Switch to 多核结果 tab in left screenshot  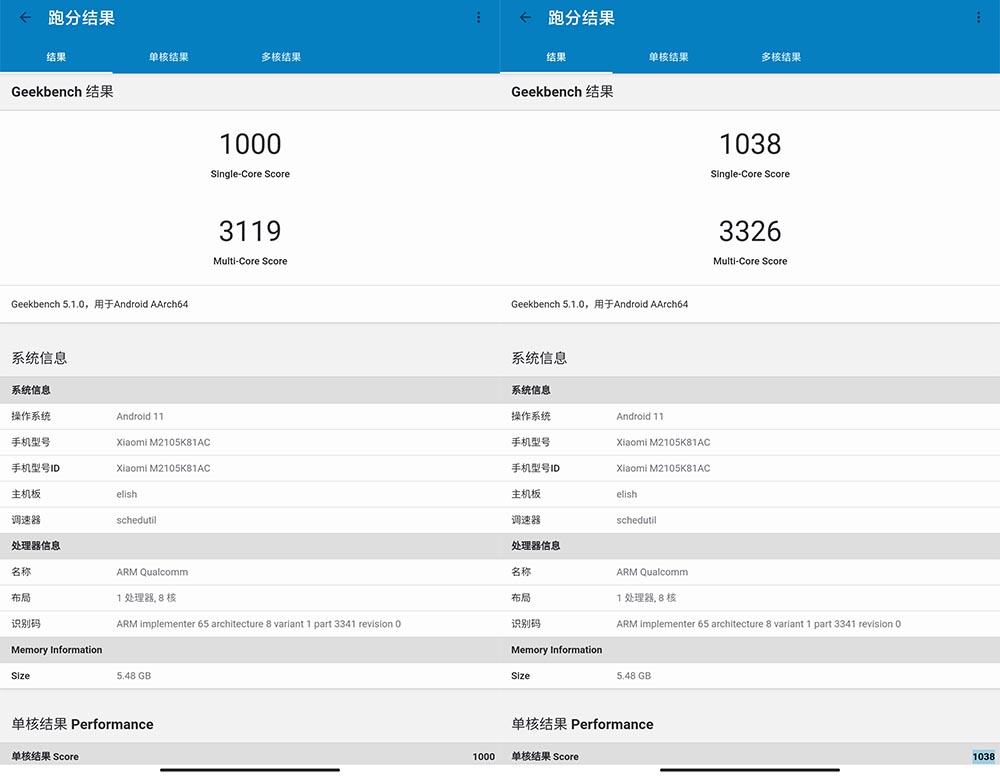pyautogui.click(x=281, y=57)
